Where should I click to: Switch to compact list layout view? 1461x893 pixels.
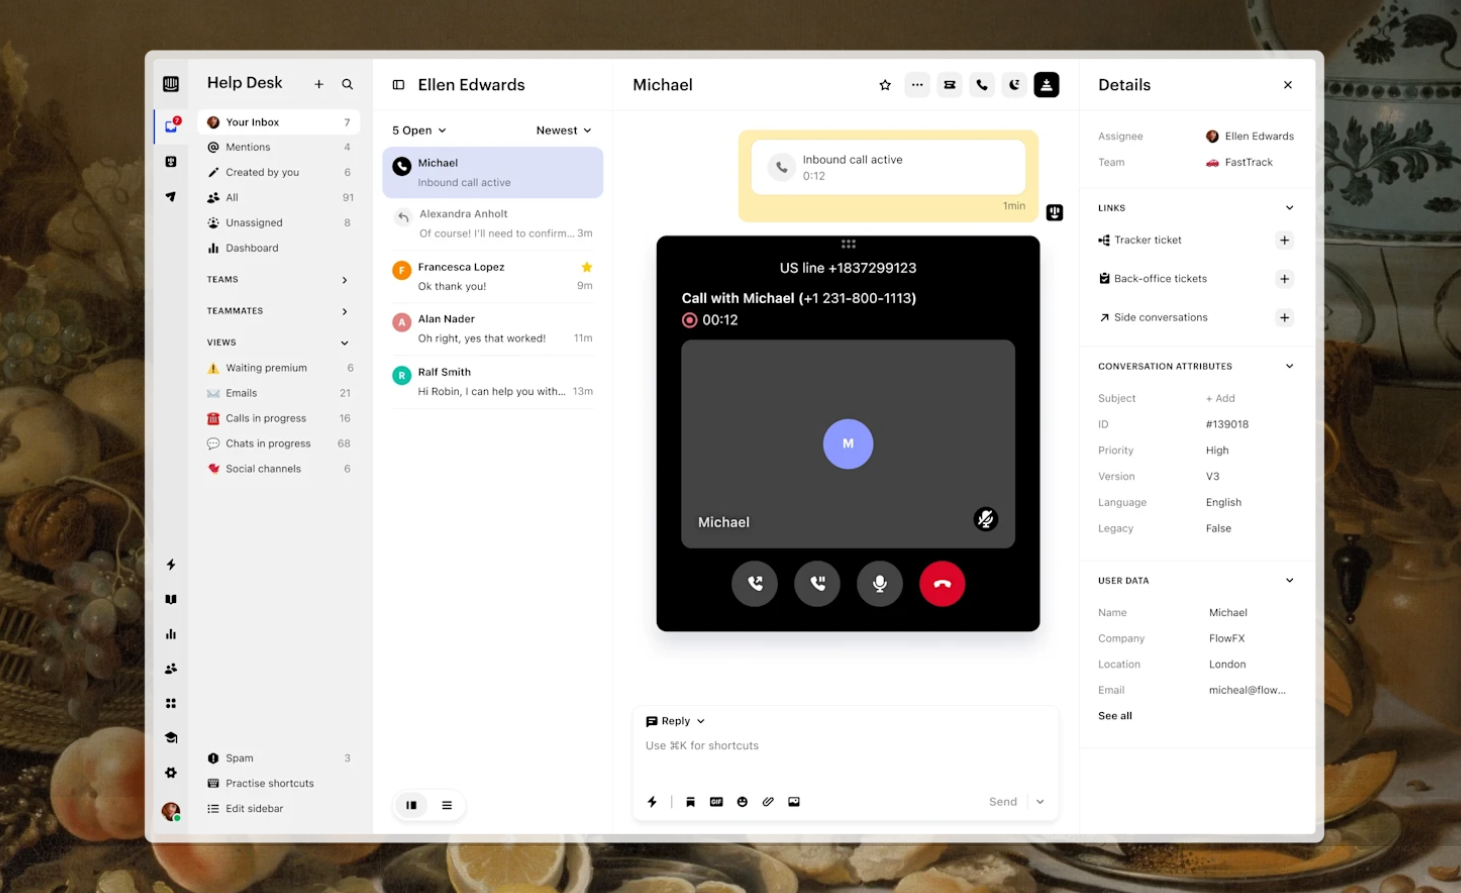coord(447,805)
